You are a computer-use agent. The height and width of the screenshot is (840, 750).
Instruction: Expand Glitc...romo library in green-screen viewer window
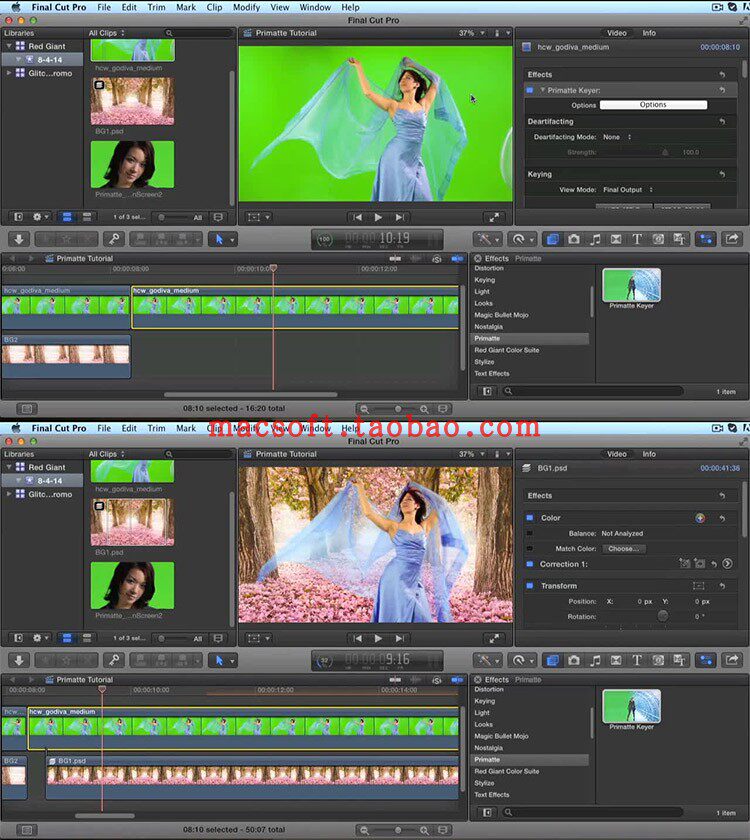(x=9, y=73)
